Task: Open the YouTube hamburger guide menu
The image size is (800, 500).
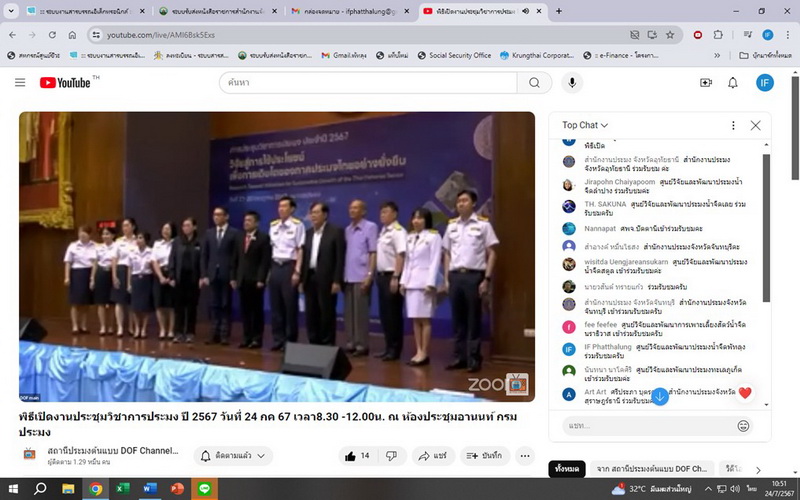Action: click(x=20, y=83)
